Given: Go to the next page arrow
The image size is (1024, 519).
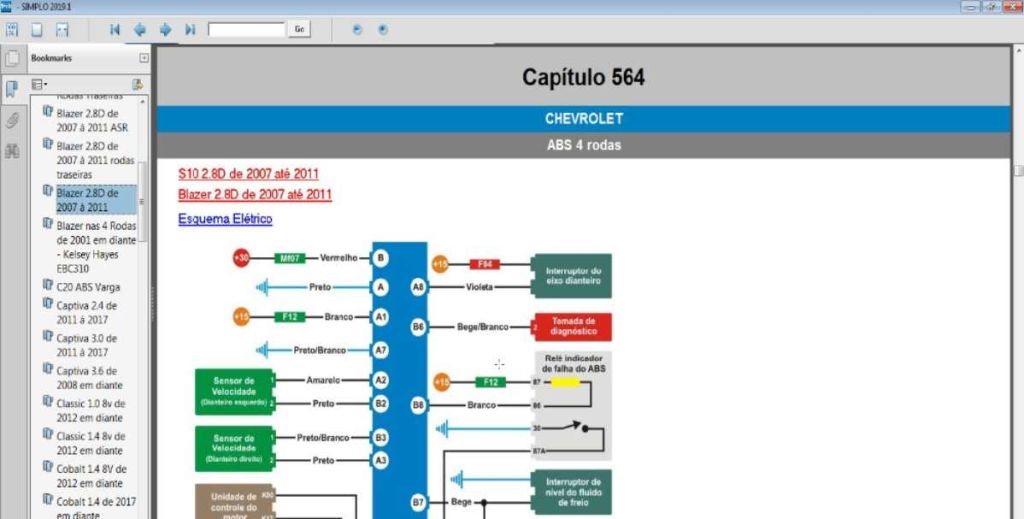Looking at the screenshot, I should [165, 29].
